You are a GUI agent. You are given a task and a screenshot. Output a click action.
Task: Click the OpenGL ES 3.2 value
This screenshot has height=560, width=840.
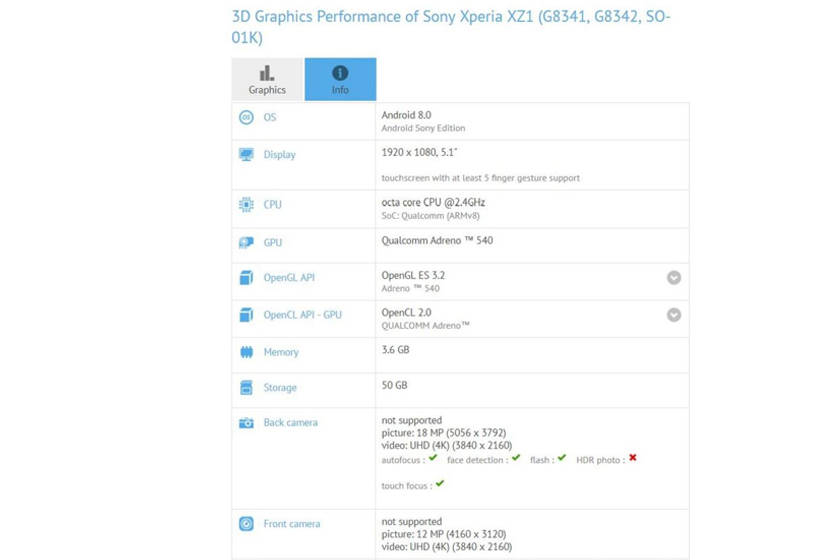(x=413, y=275)
